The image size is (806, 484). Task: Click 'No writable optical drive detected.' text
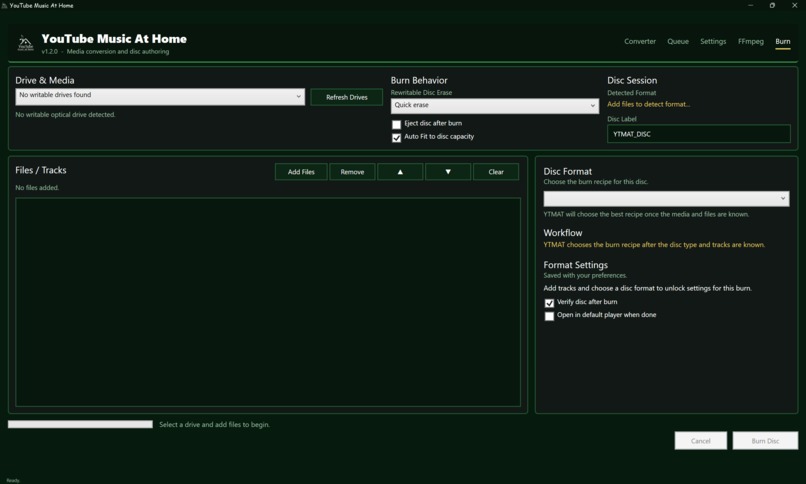coord(65,115)
